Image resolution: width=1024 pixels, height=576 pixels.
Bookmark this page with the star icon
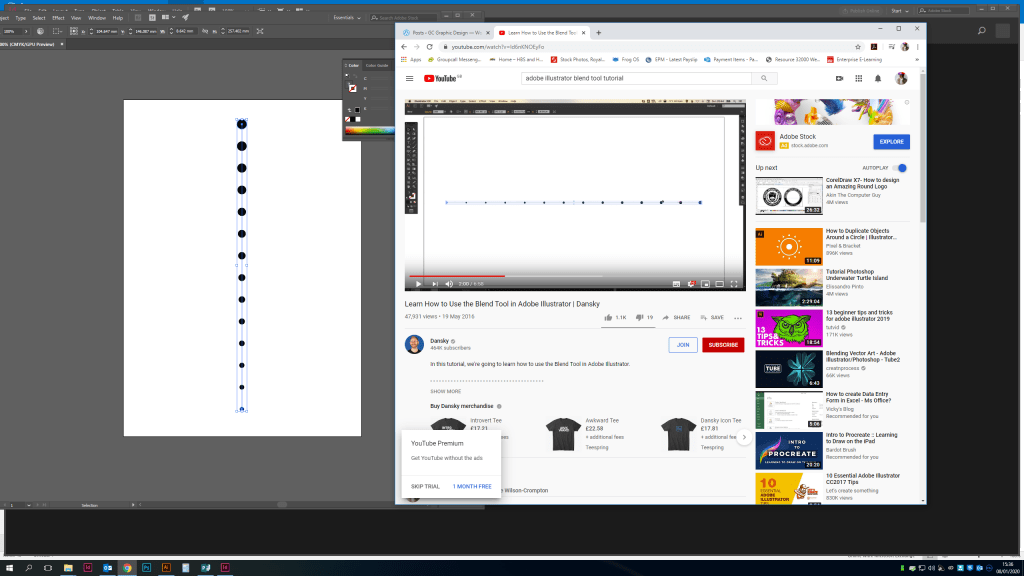(x=858, y=47)
